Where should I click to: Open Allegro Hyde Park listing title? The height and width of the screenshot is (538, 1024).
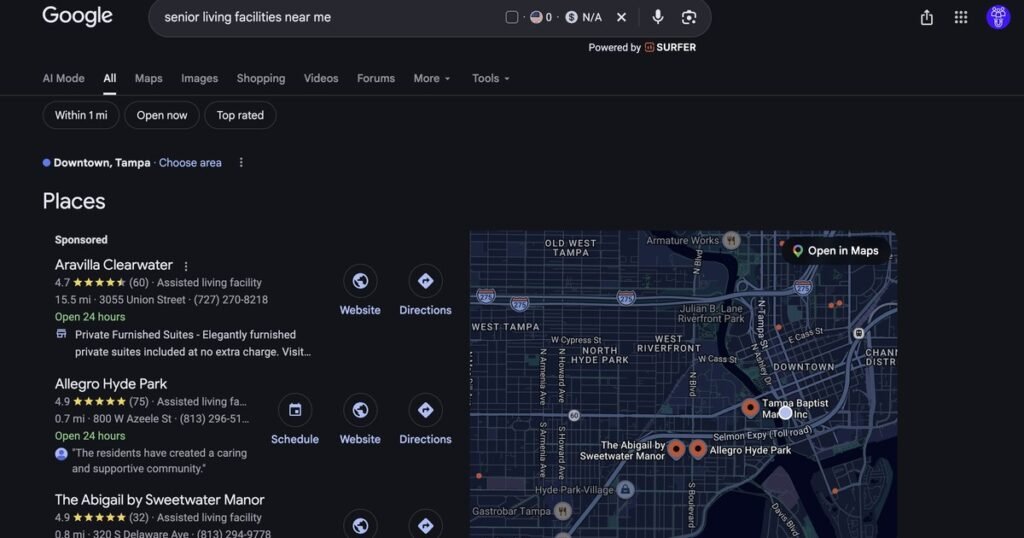(110, 384)
